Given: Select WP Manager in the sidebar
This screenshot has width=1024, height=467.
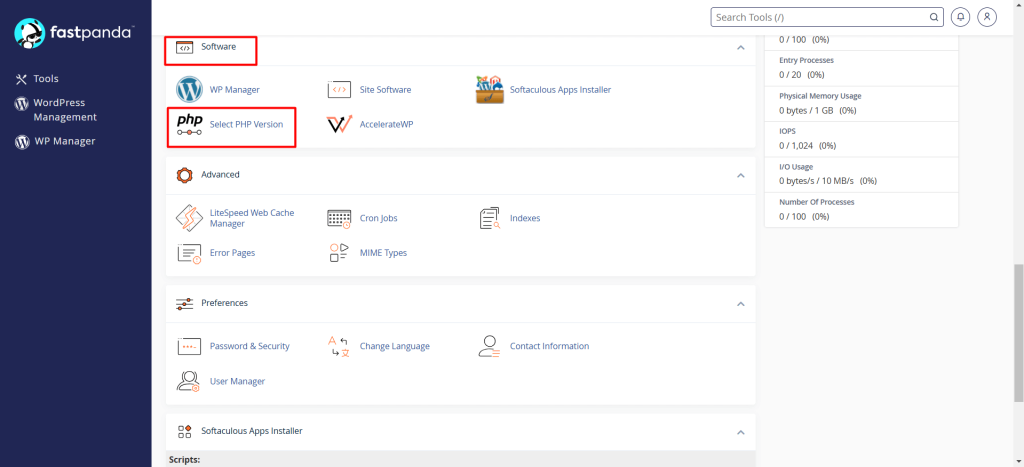Looking at the screenshot, I should coord(65,141).
